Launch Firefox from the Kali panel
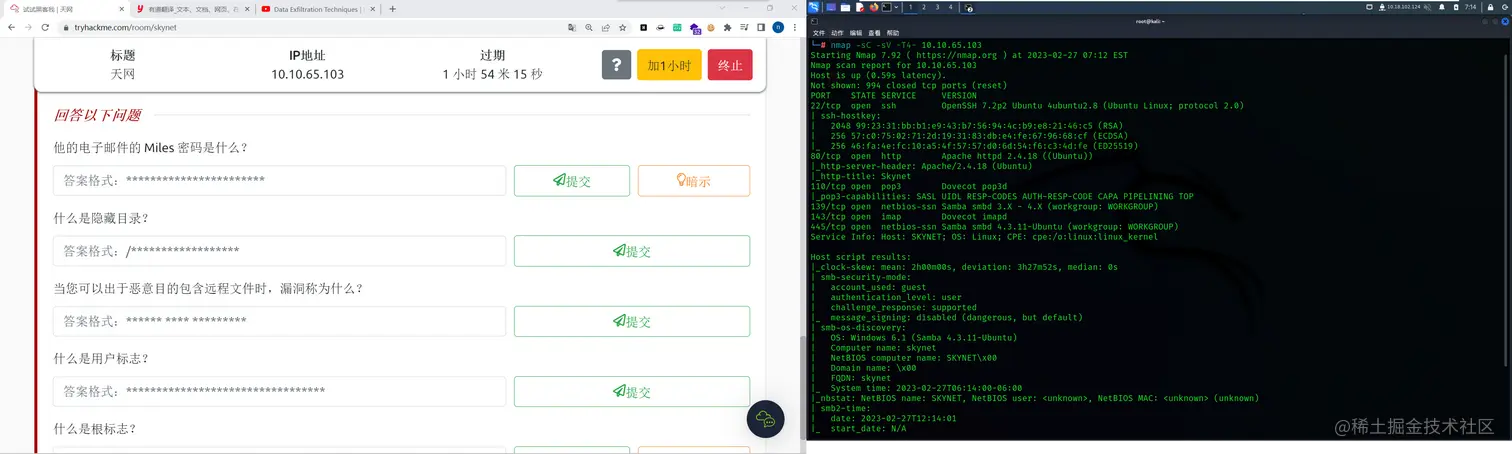 (873, 7)
